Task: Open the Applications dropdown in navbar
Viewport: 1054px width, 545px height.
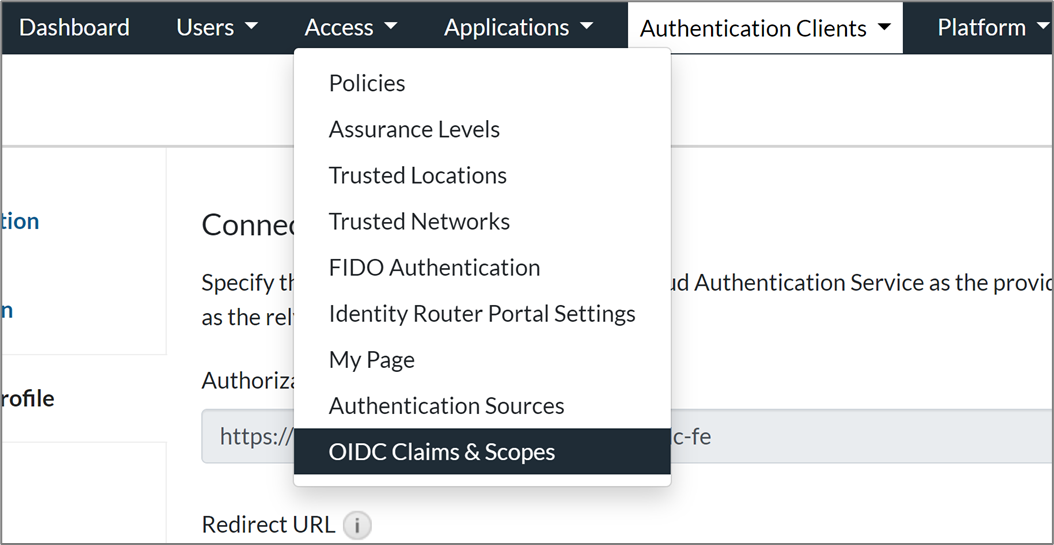Action: tap(518, 28)
